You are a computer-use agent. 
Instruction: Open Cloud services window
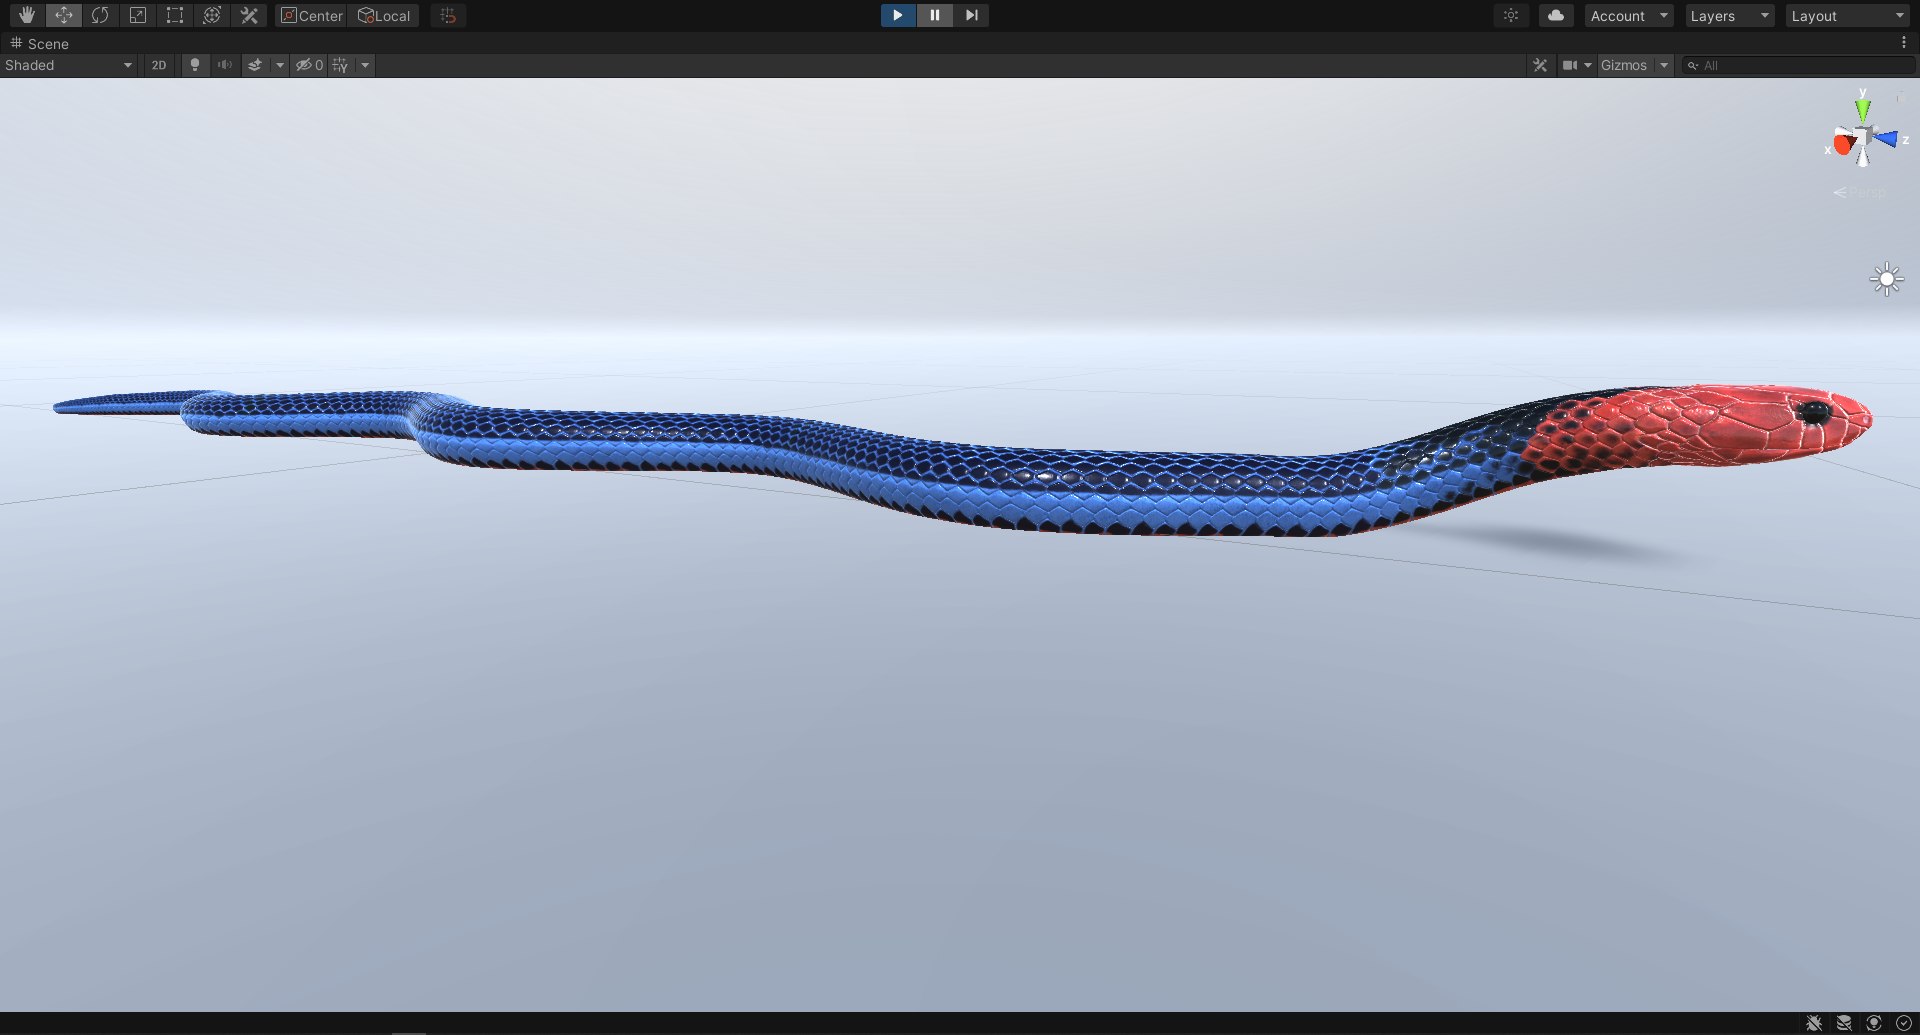(x=1556, y=15)
